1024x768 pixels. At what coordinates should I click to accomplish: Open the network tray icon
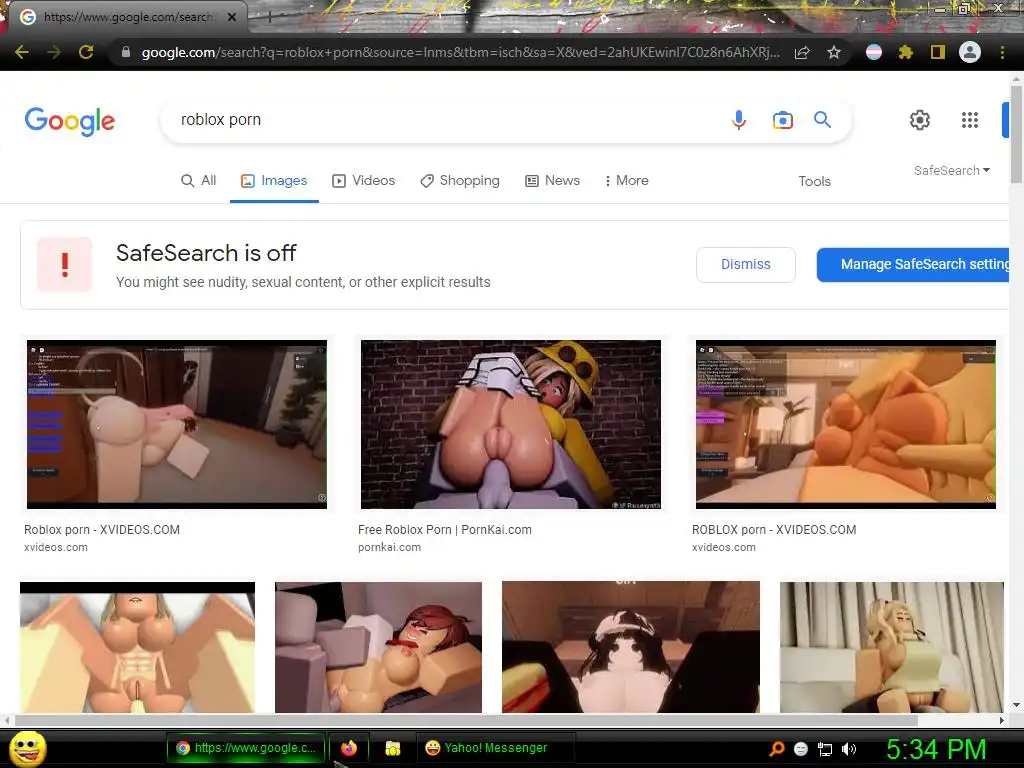(x=825, y=749)
